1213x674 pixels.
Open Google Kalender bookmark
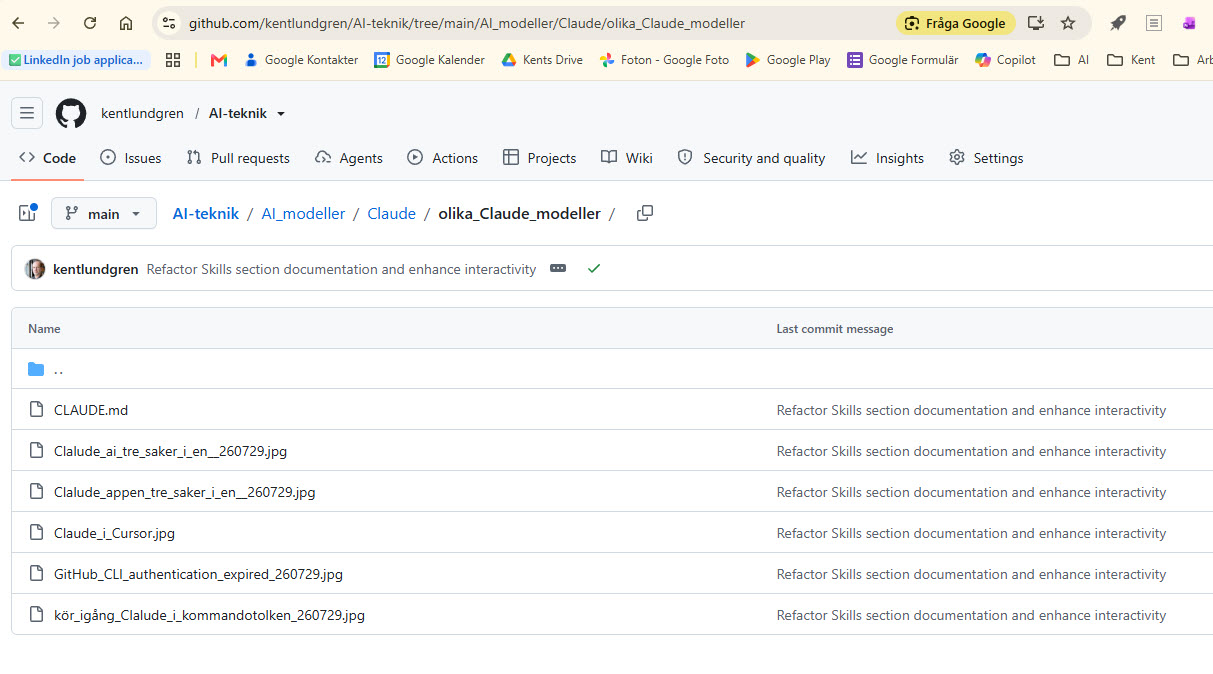point(429,60)
